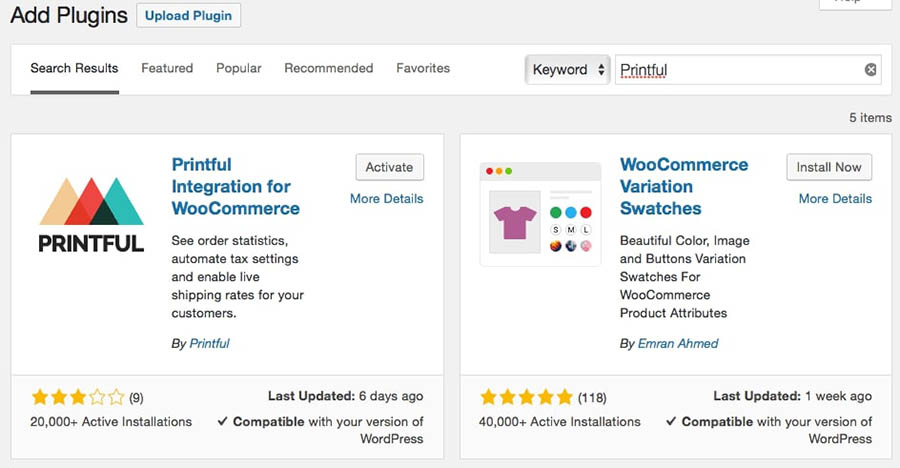Install WooCommerce Variation Swatches now
Viewport: 900px width, 468px height.
coord(829,167)
